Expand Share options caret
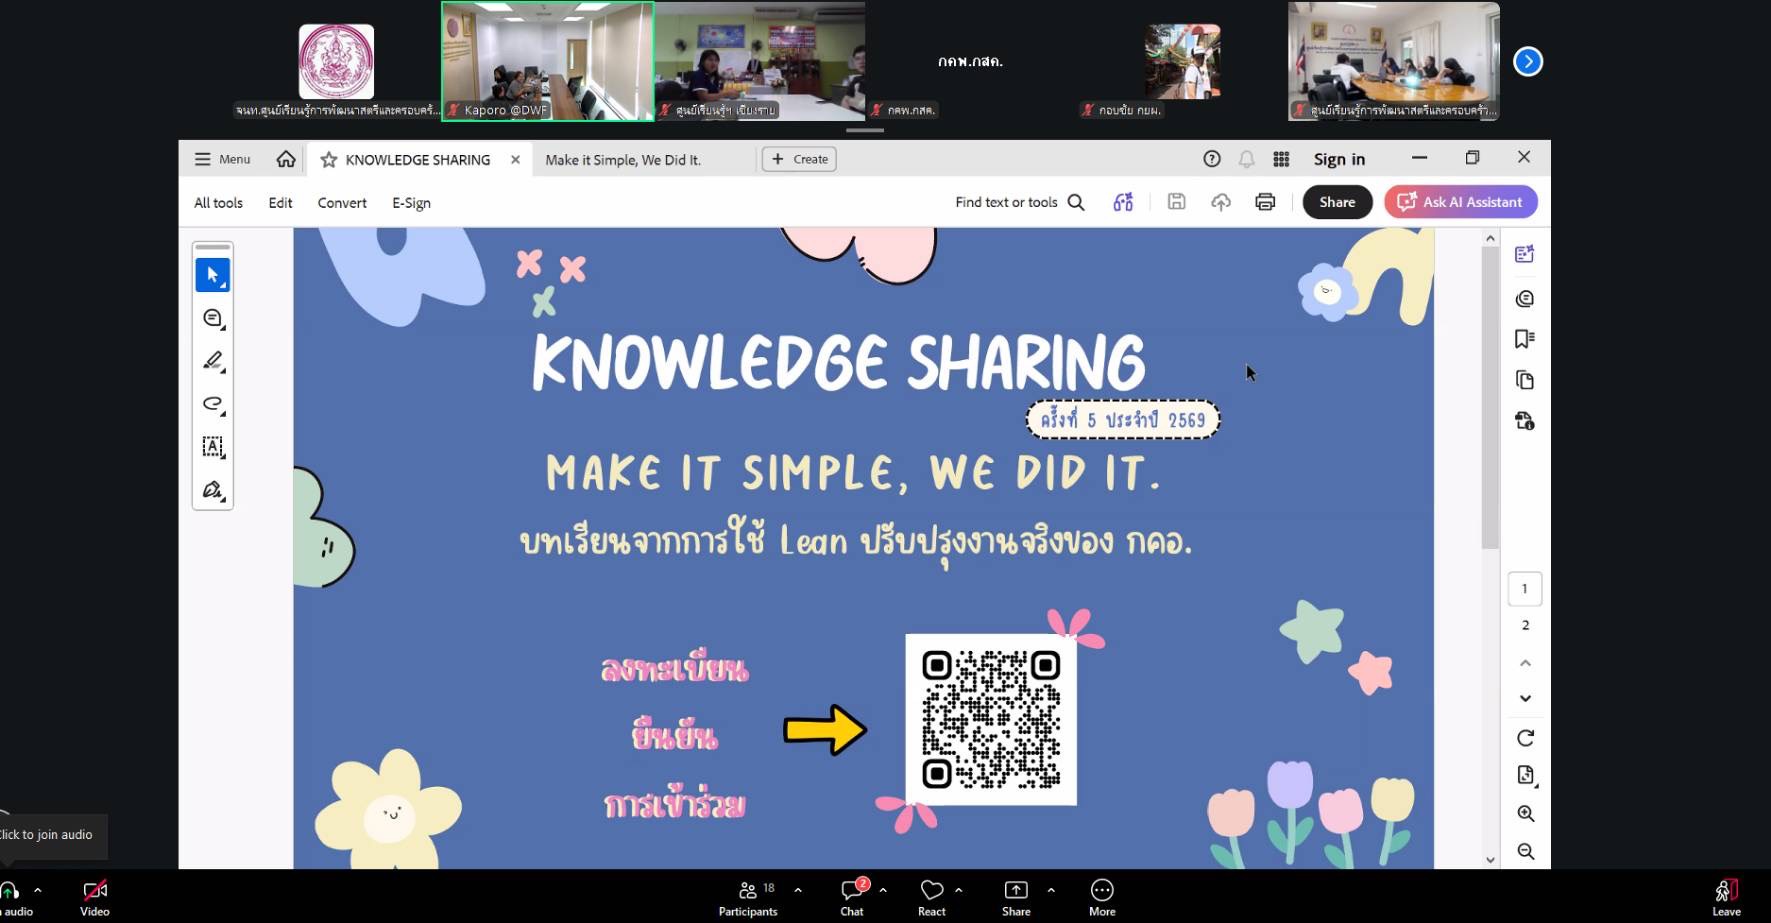This screenshot has height=923, width=1771. [x=1051, y=889]
